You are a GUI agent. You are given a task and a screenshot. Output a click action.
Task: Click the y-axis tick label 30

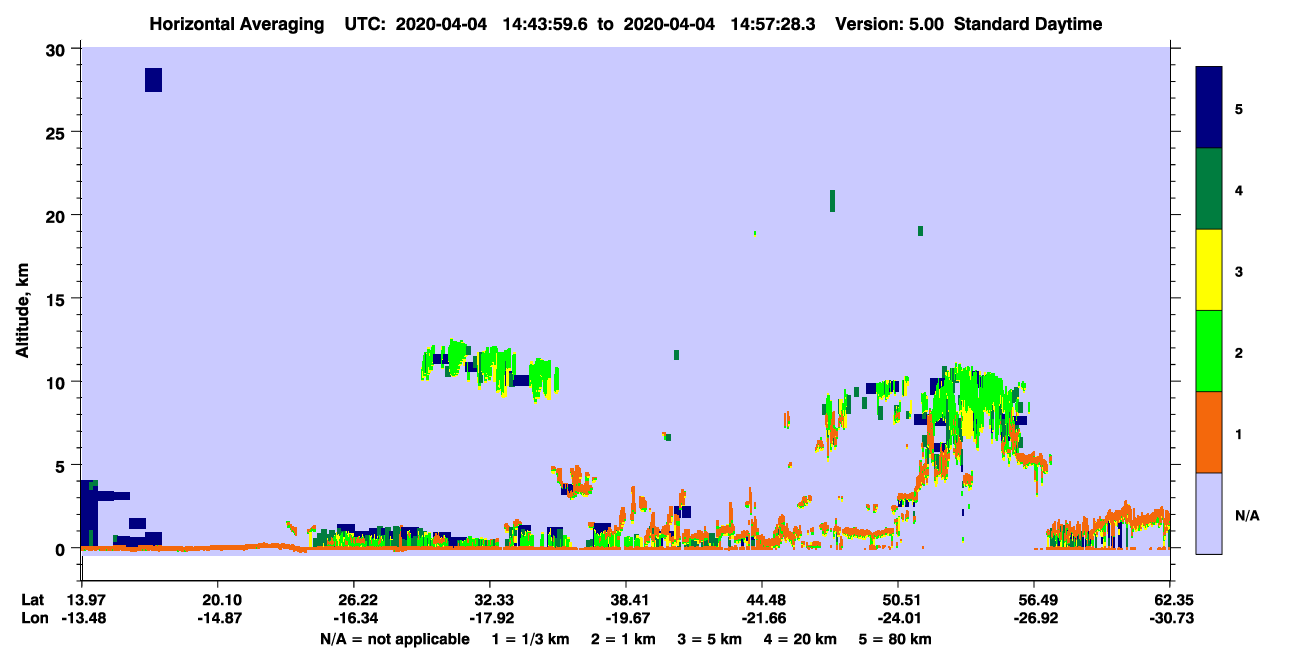point(57,49)
